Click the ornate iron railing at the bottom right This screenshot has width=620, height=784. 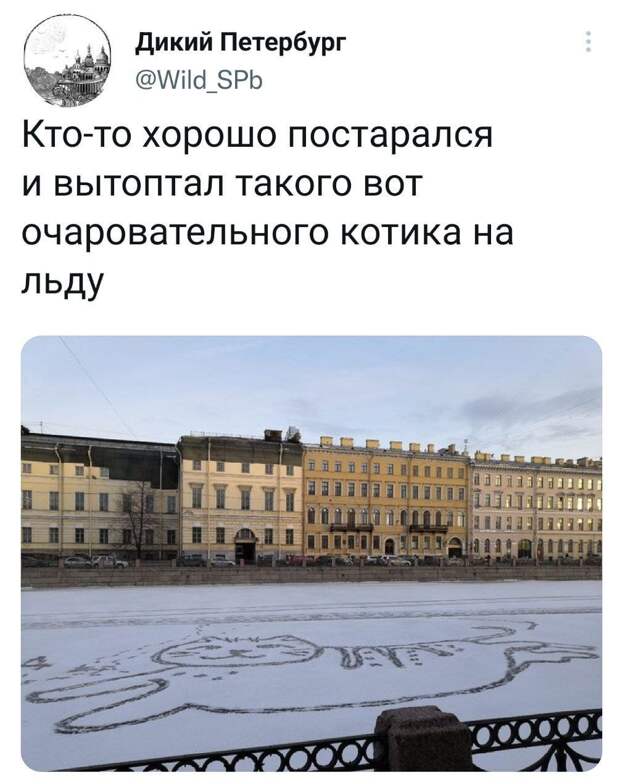[538, 740]
